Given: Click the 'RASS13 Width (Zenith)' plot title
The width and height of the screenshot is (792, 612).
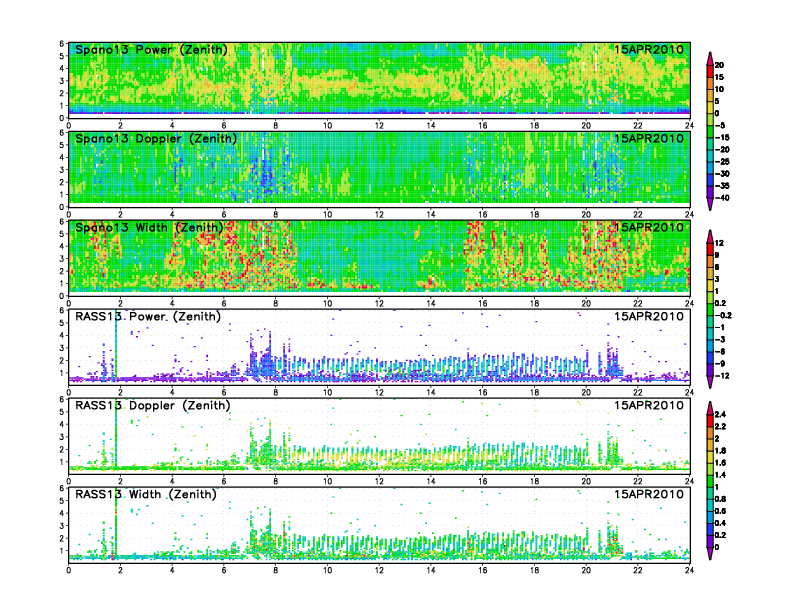Looking at the screenshot, I should click(x=146, y=494).
